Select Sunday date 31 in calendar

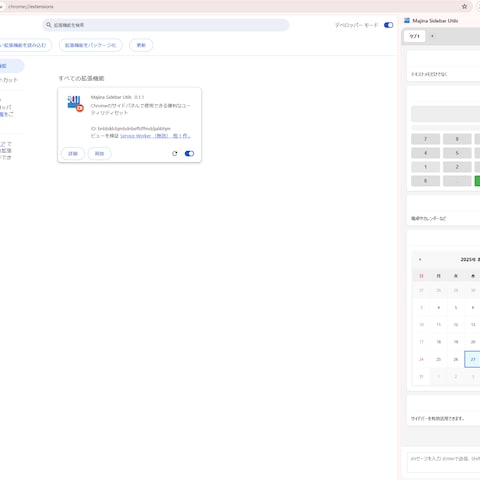click(x=421, y=376)
